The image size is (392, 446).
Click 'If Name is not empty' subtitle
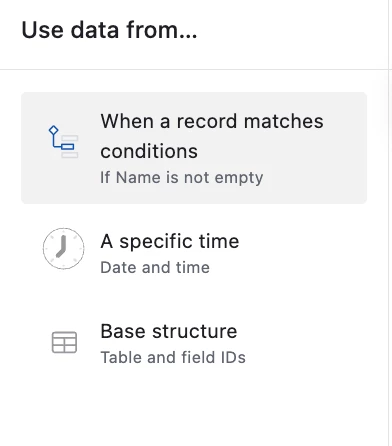(182, 177)
